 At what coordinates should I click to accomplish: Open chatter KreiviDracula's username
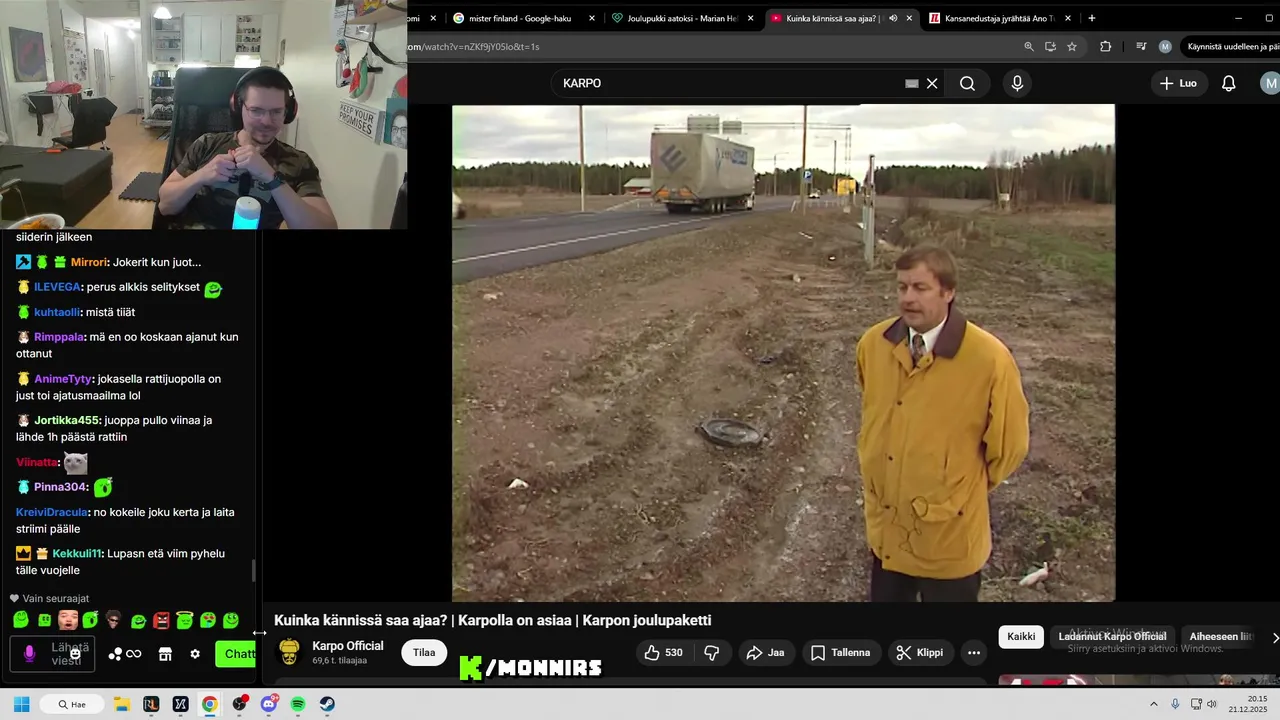tap(52, 512)
